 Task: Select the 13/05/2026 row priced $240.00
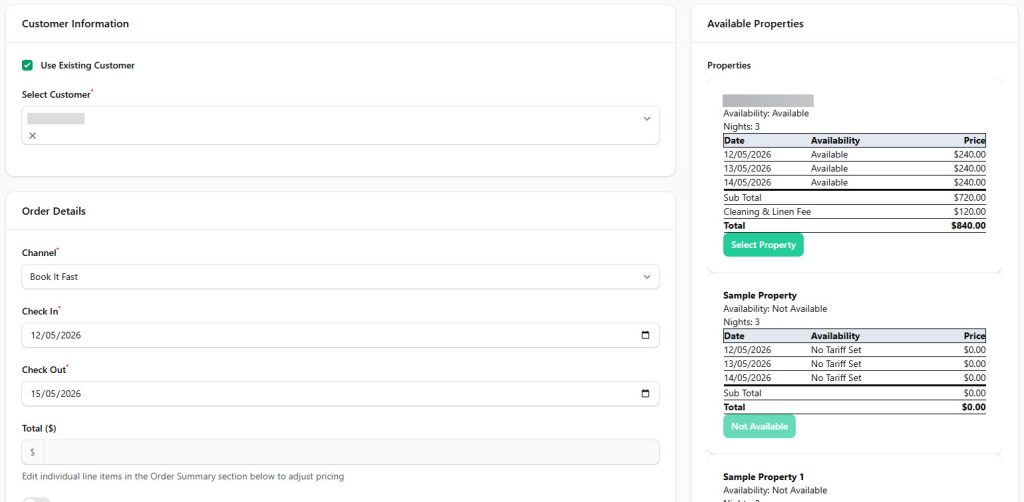pos(853,169)
